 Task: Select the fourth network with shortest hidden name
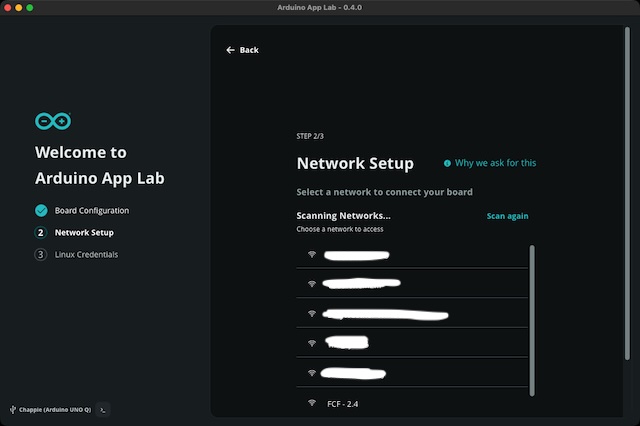click(x=347, y=343)
